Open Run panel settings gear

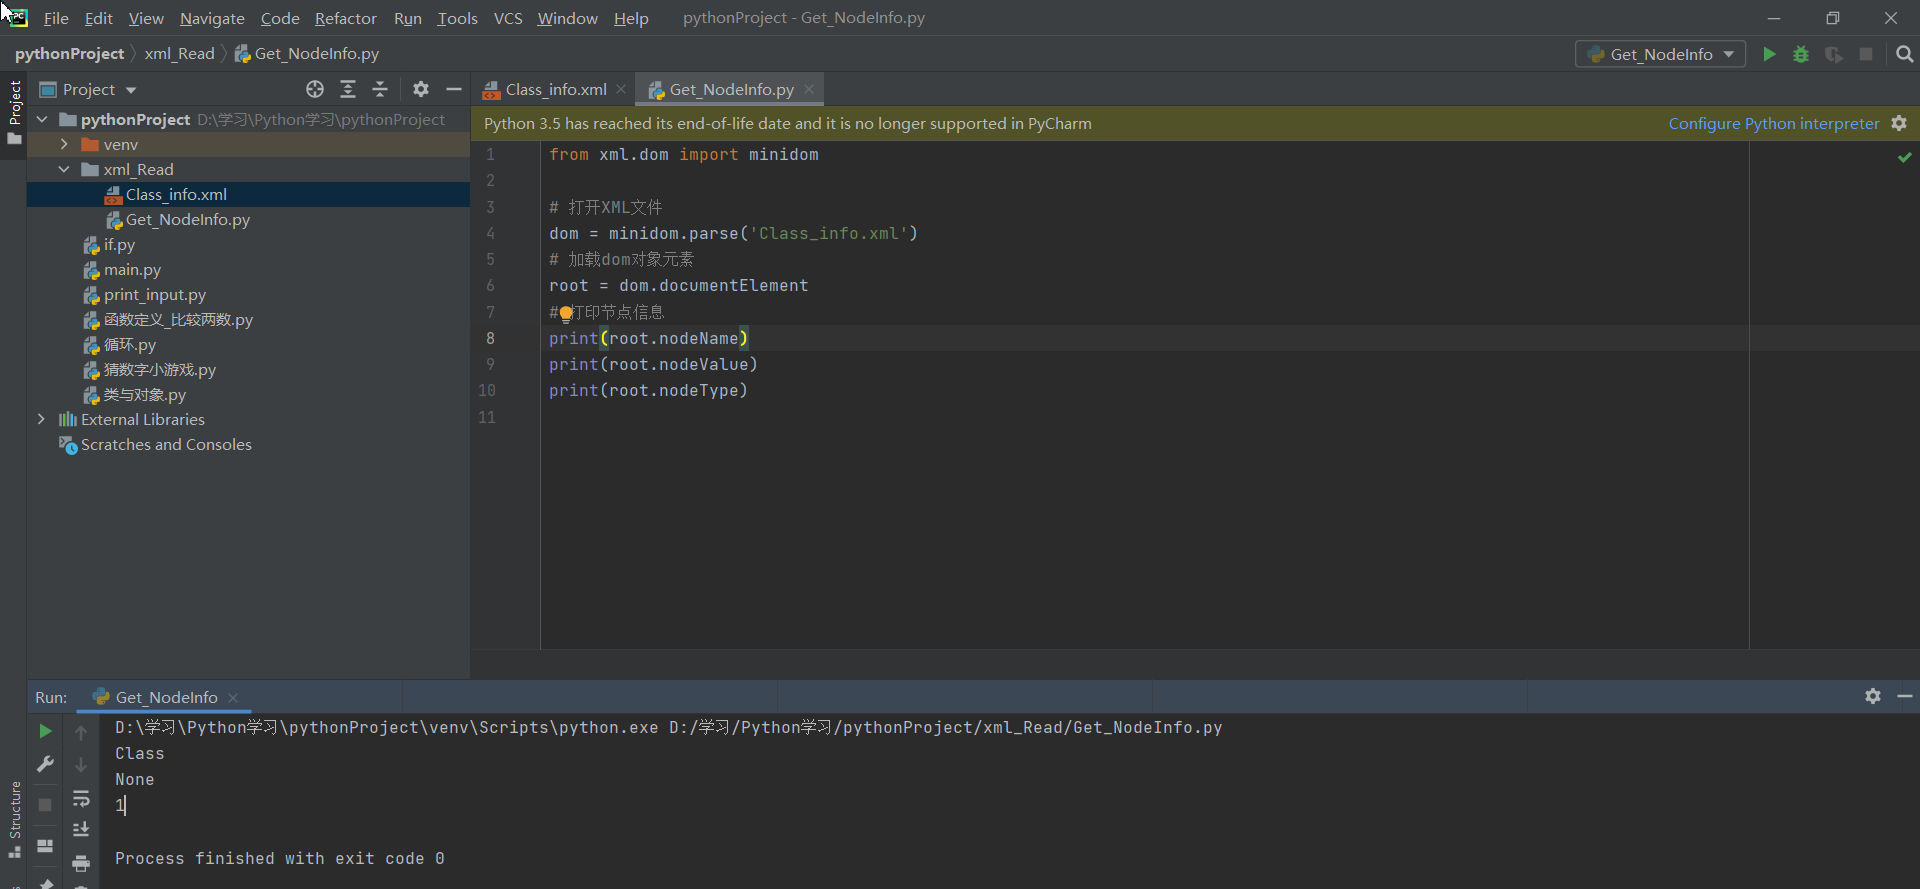click(x=1873, y=696)
